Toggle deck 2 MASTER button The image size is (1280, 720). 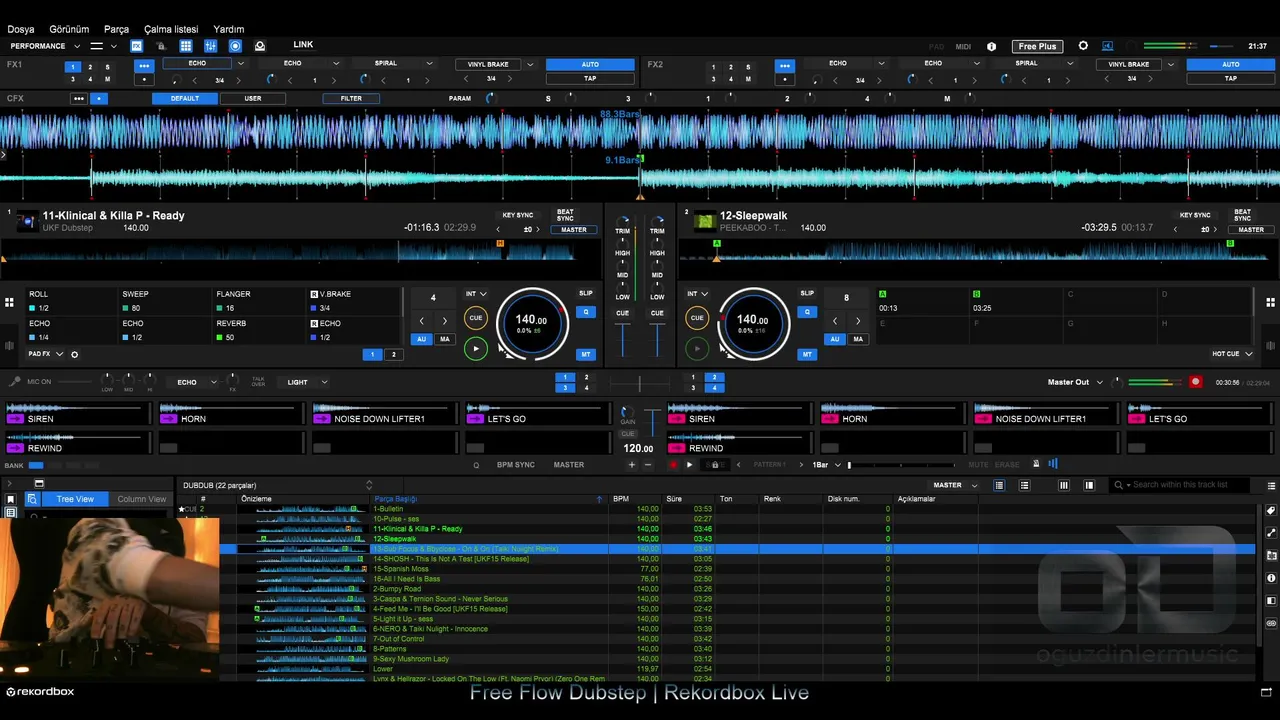(x=1251, y=230)
